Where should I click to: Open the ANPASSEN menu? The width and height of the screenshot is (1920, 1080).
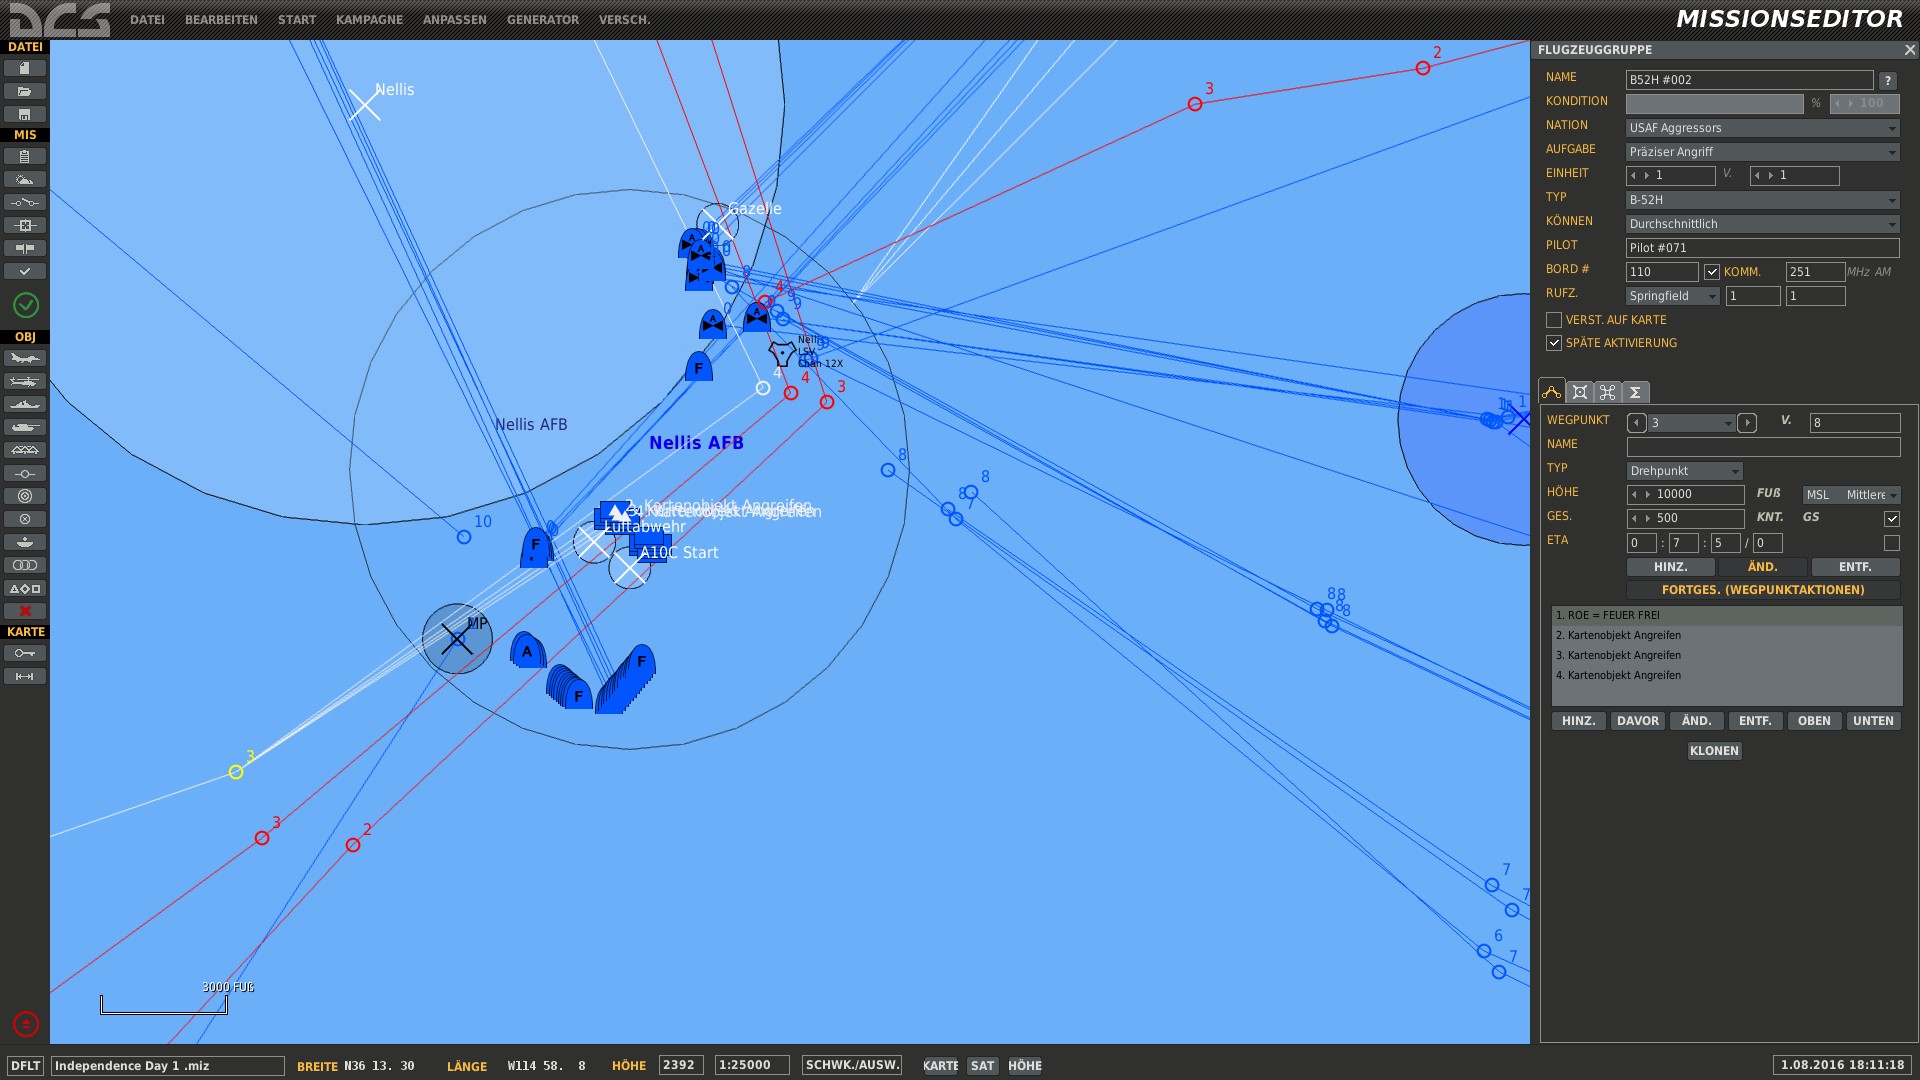455,20
